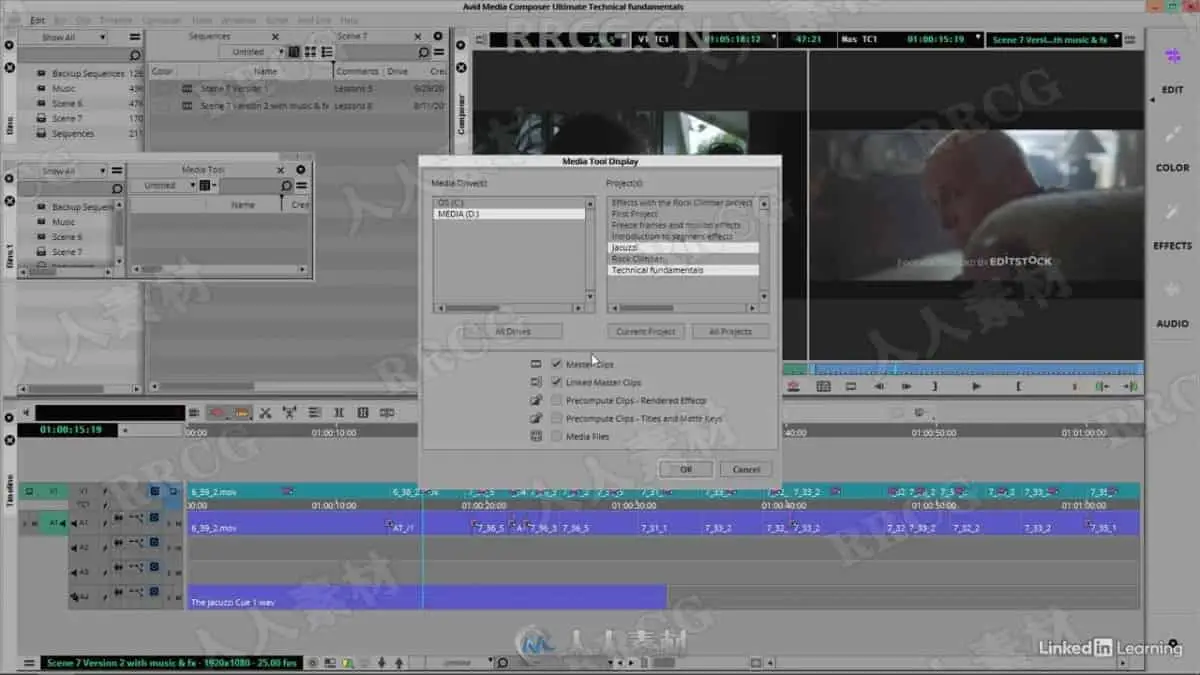Select the Sequences bin tab
This screenshot has width=1200, height=675.
[209, 37]
